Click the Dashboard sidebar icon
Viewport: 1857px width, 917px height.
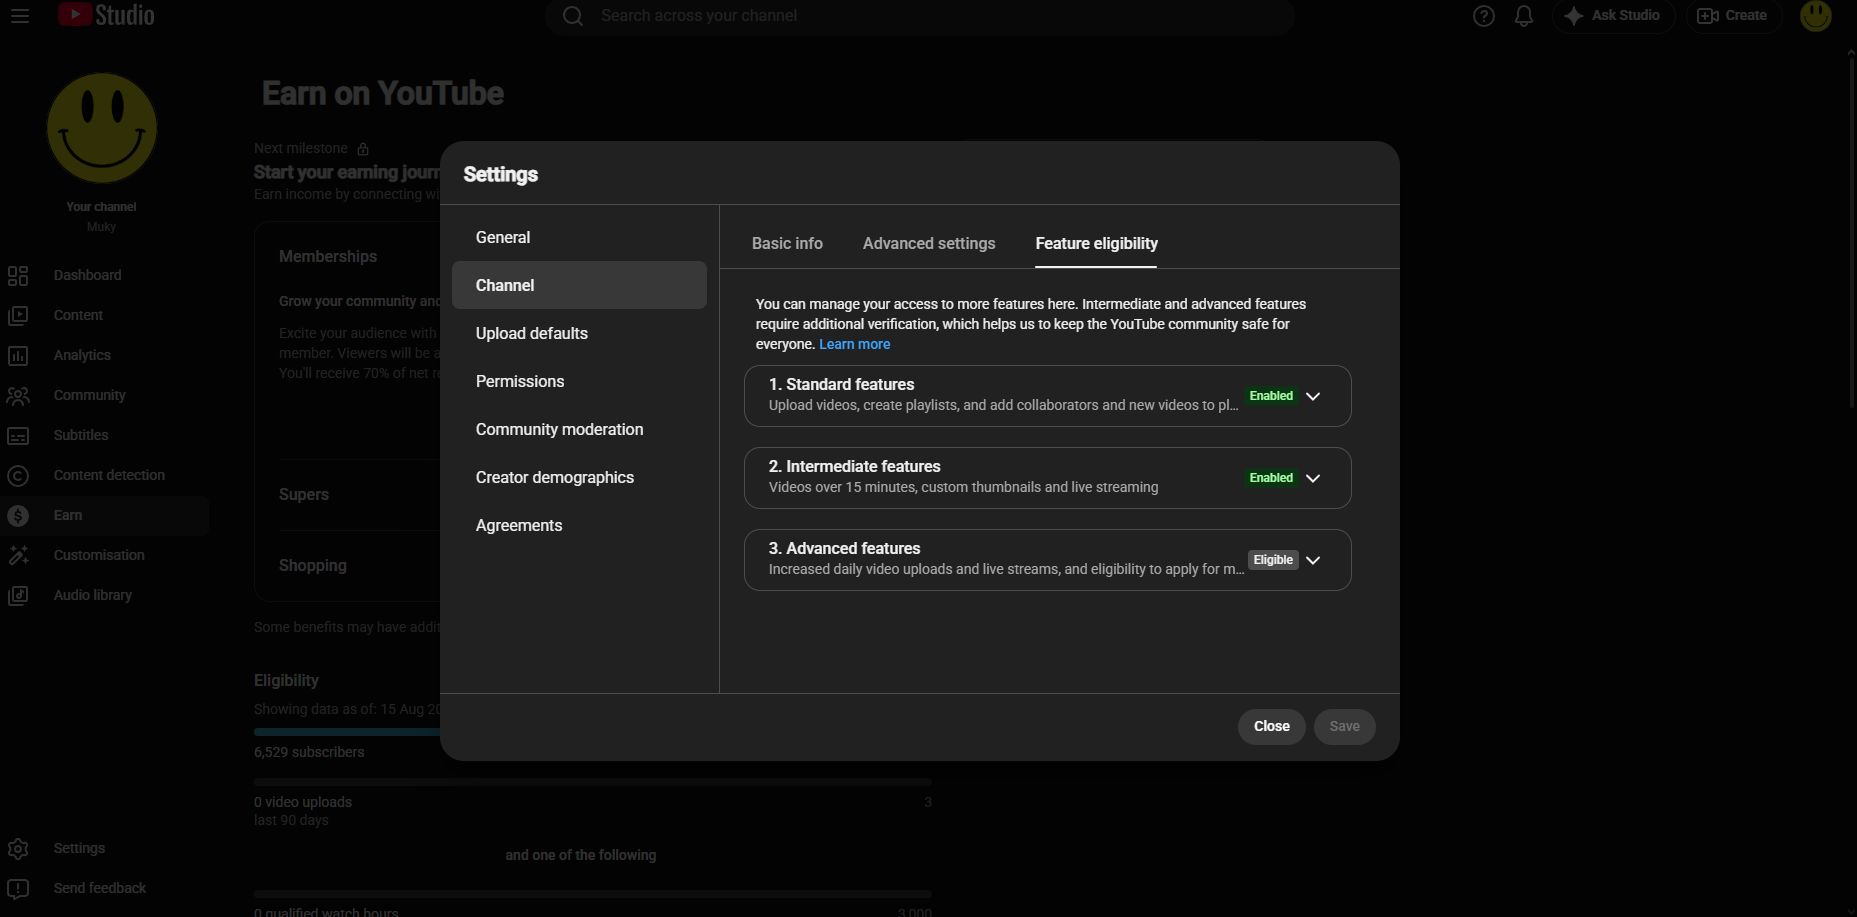tap(18, 276)
